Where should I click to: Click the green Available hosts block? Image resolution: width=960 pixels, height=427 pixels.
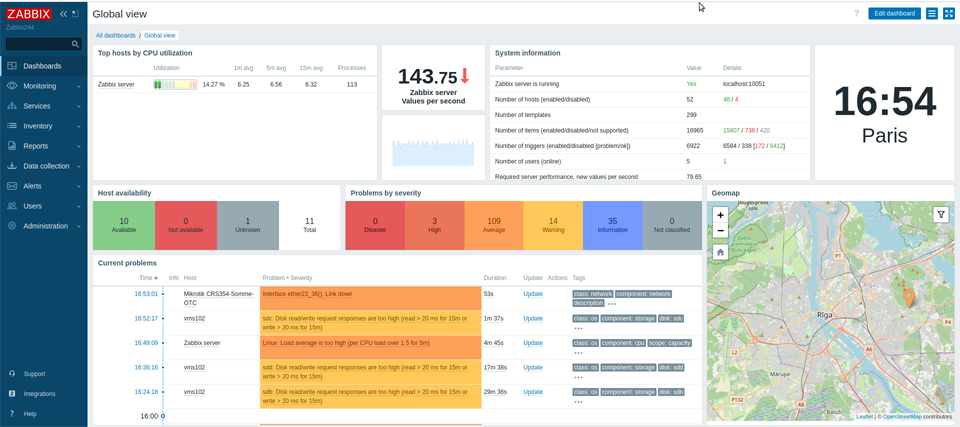(x=124, y=225)
